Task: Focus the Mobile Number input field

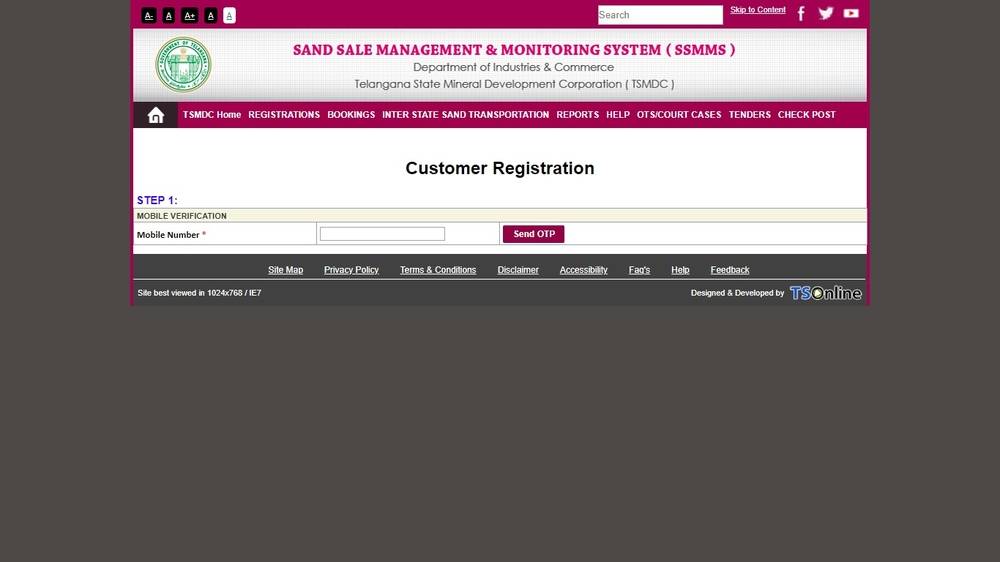Action: point(382,234)
